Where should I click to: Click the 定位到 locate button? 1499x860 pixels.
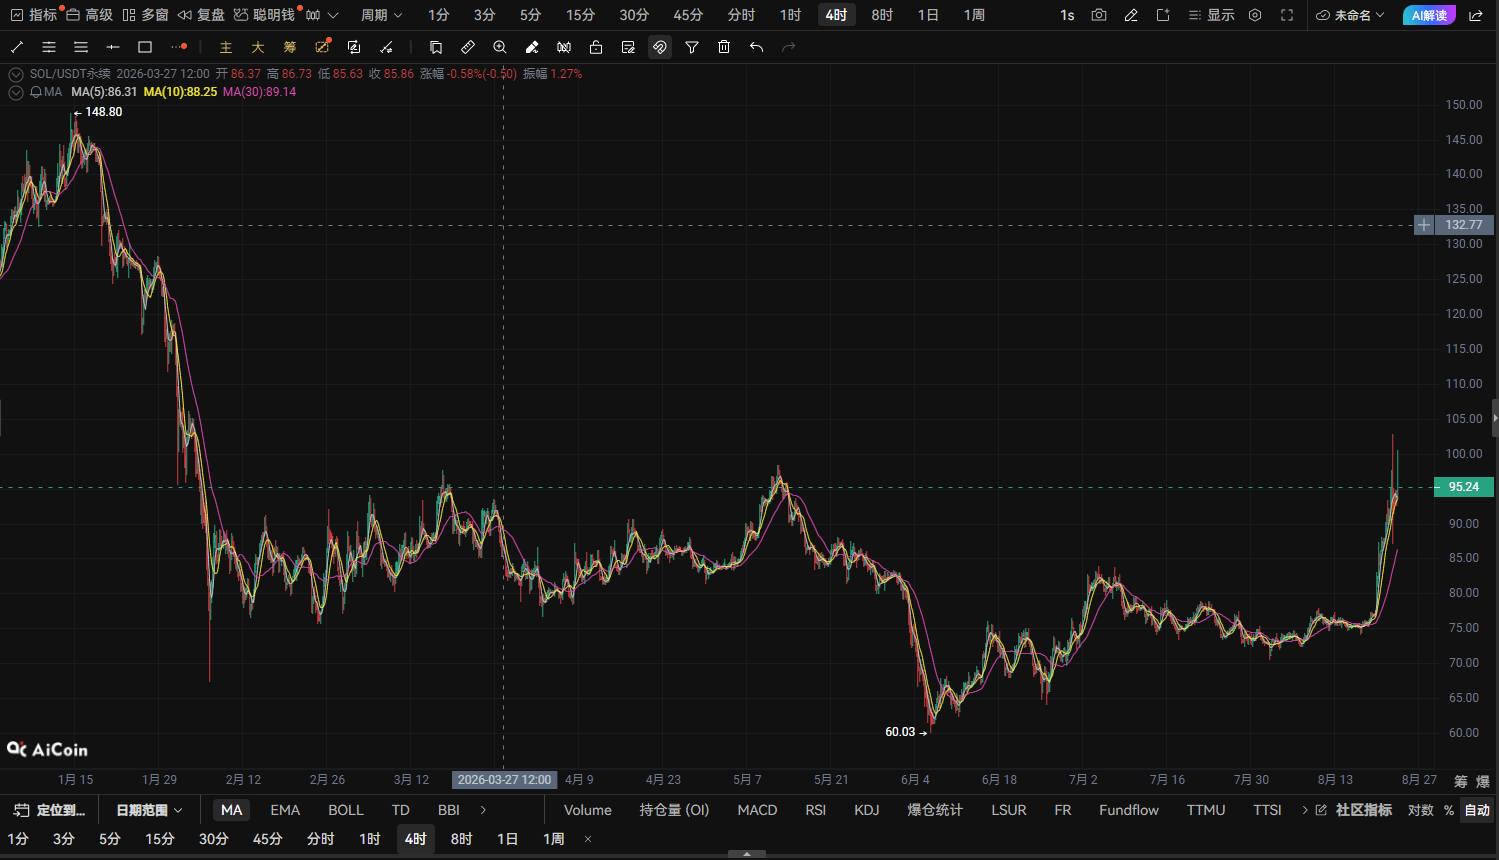click(50, 810)
